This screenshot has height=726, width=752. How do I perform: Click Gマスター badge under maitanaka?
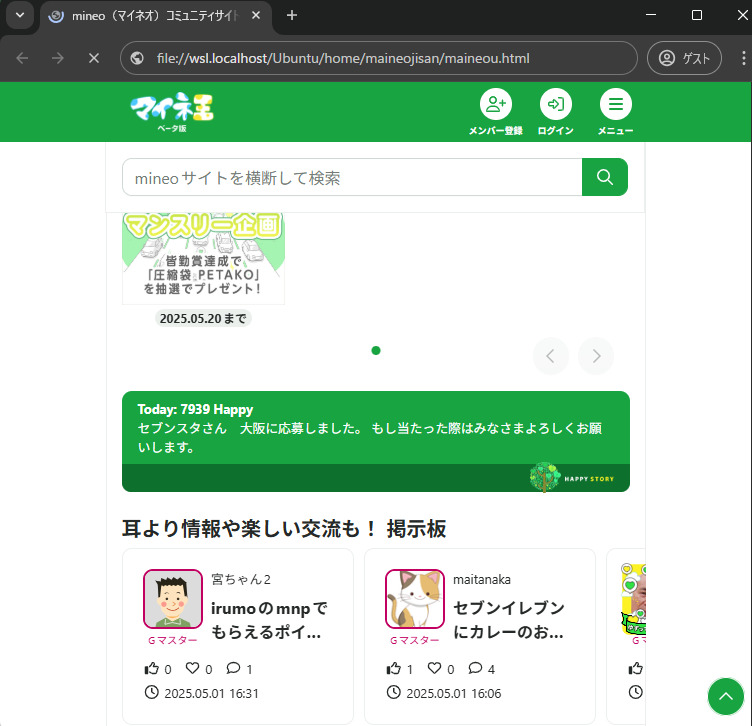point(415,640)
